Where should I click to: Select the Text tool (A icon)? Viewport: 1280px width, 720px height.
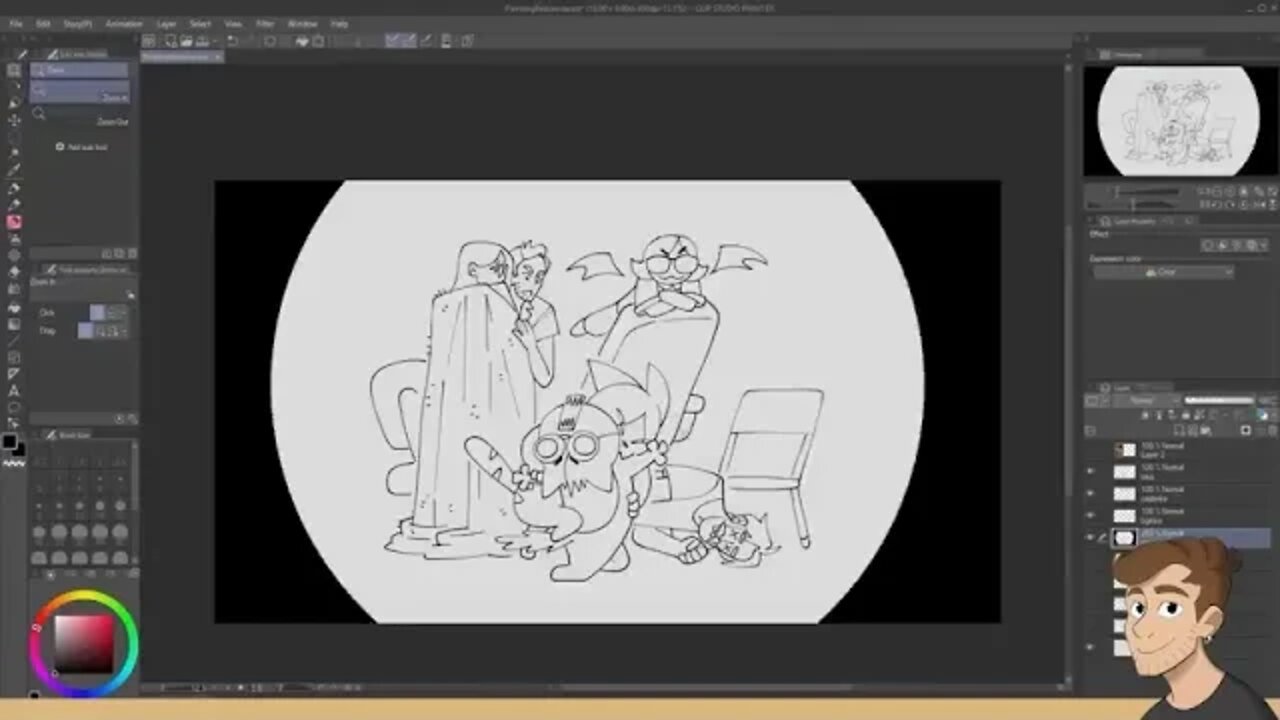coord(14,390)
